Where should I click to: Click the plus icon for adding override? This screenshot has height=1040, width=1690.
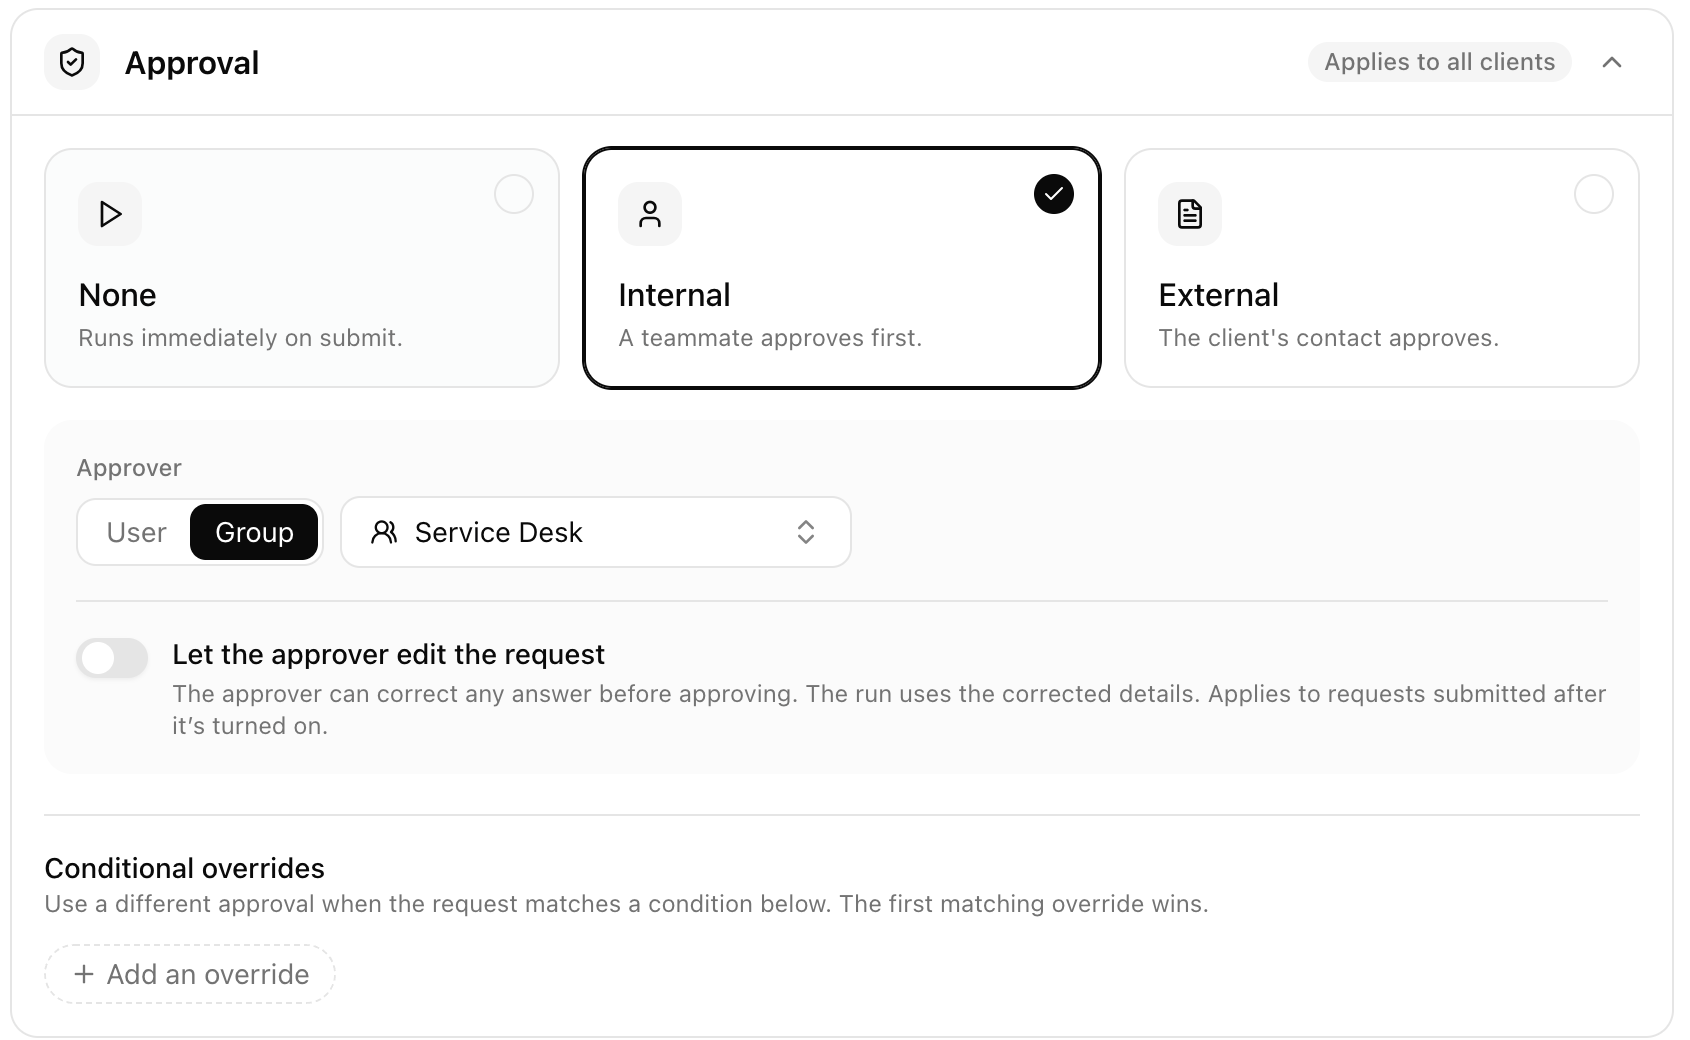(x=84, y=974)
